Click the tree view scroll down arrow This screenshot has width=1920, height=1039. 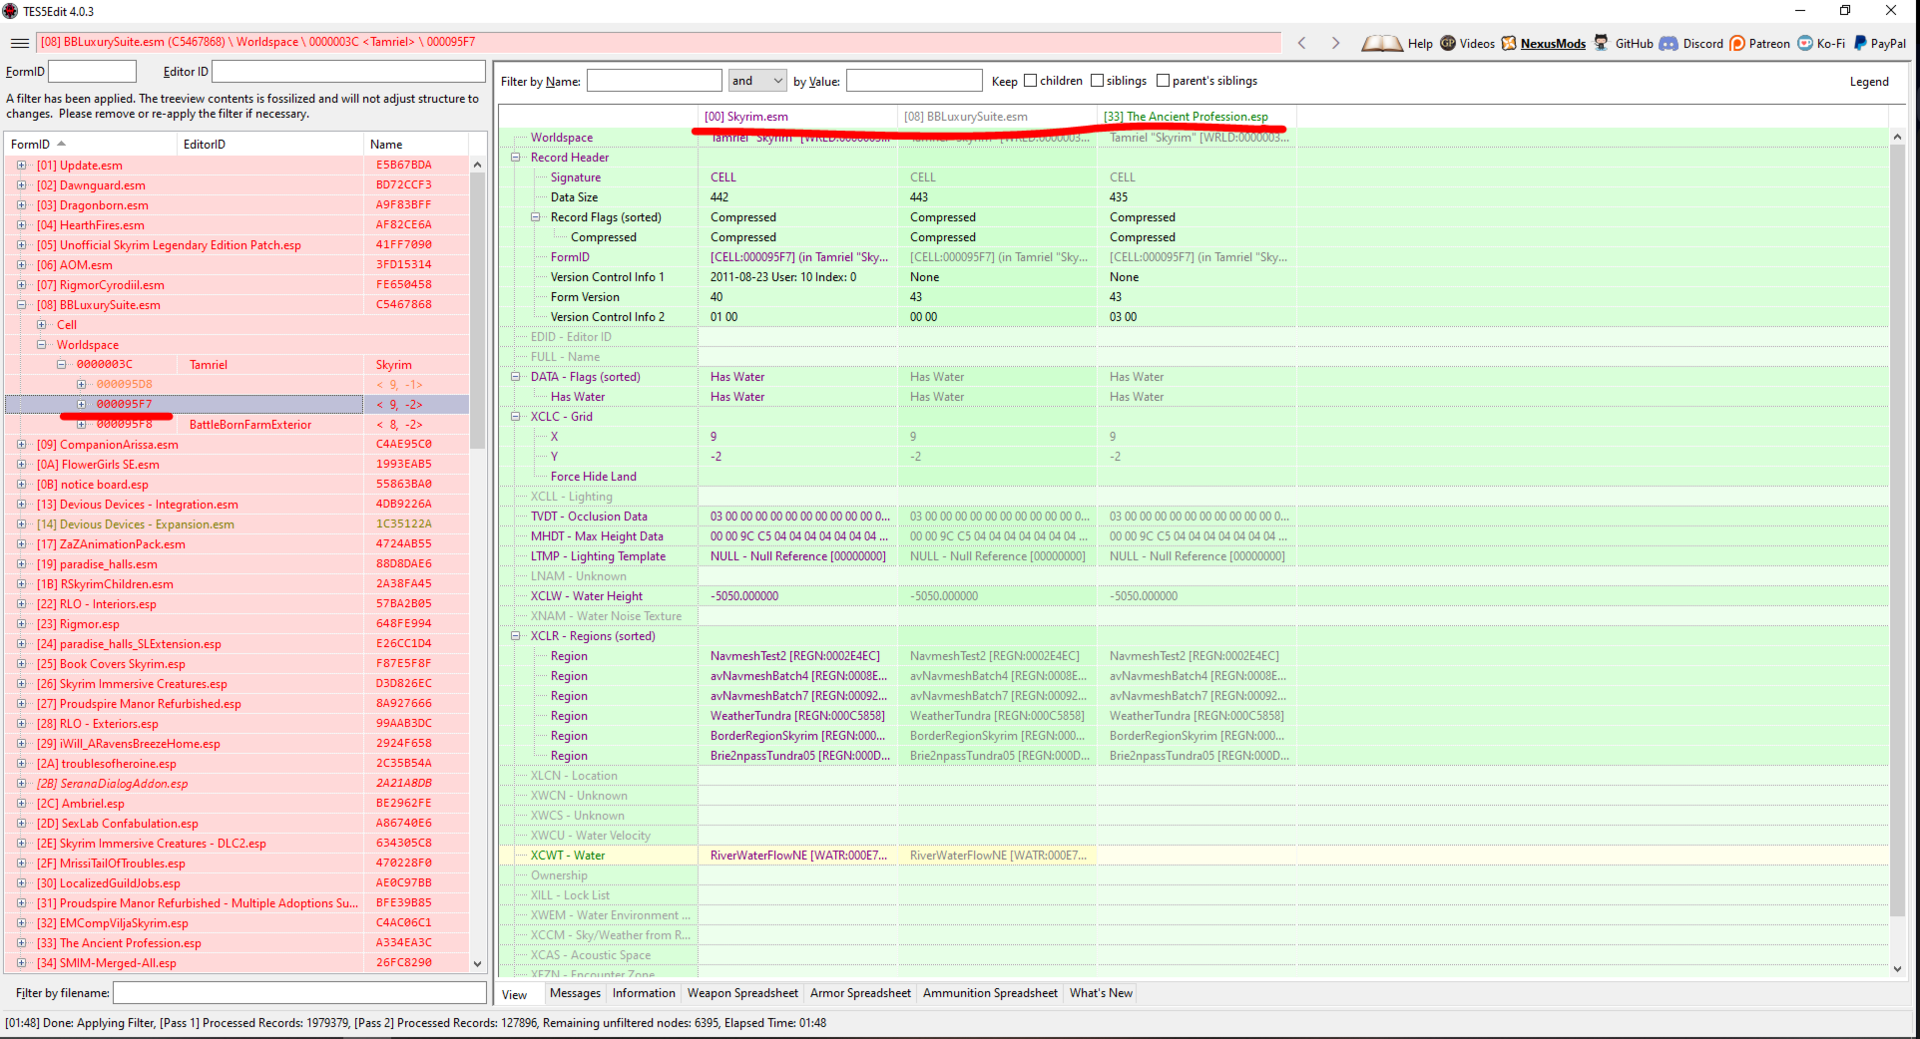[477, 964]
